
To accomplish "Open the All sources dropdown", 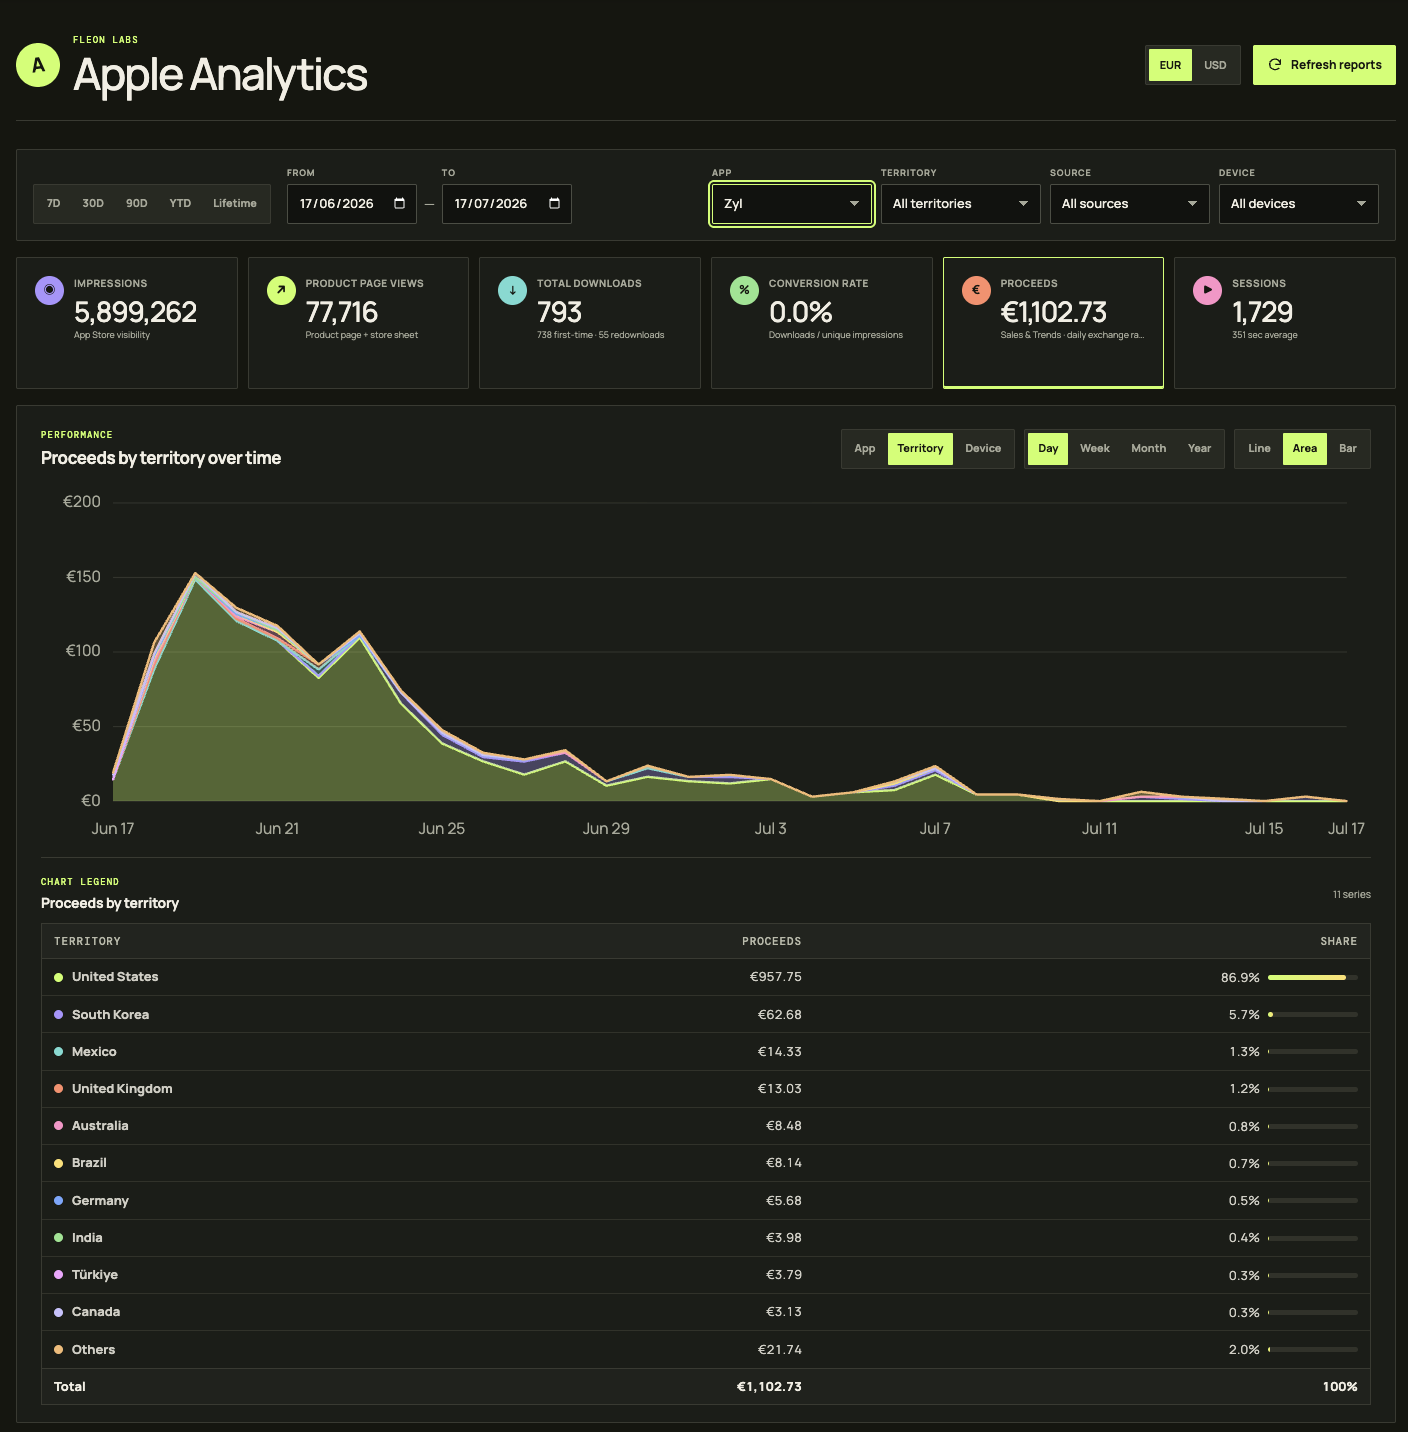I will (1129, 204).
